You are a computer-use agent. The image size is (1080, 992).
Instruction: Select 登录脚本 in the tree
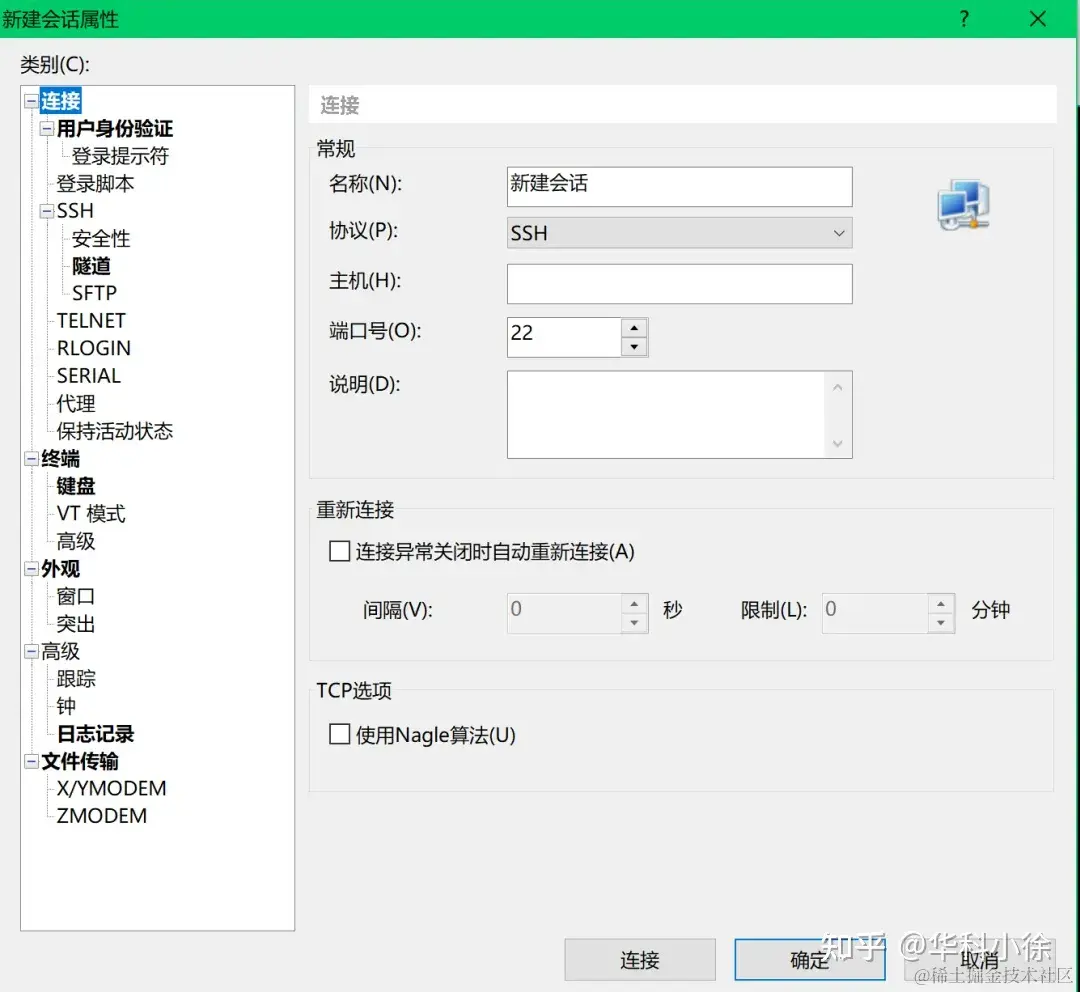(x=95, y=183)
